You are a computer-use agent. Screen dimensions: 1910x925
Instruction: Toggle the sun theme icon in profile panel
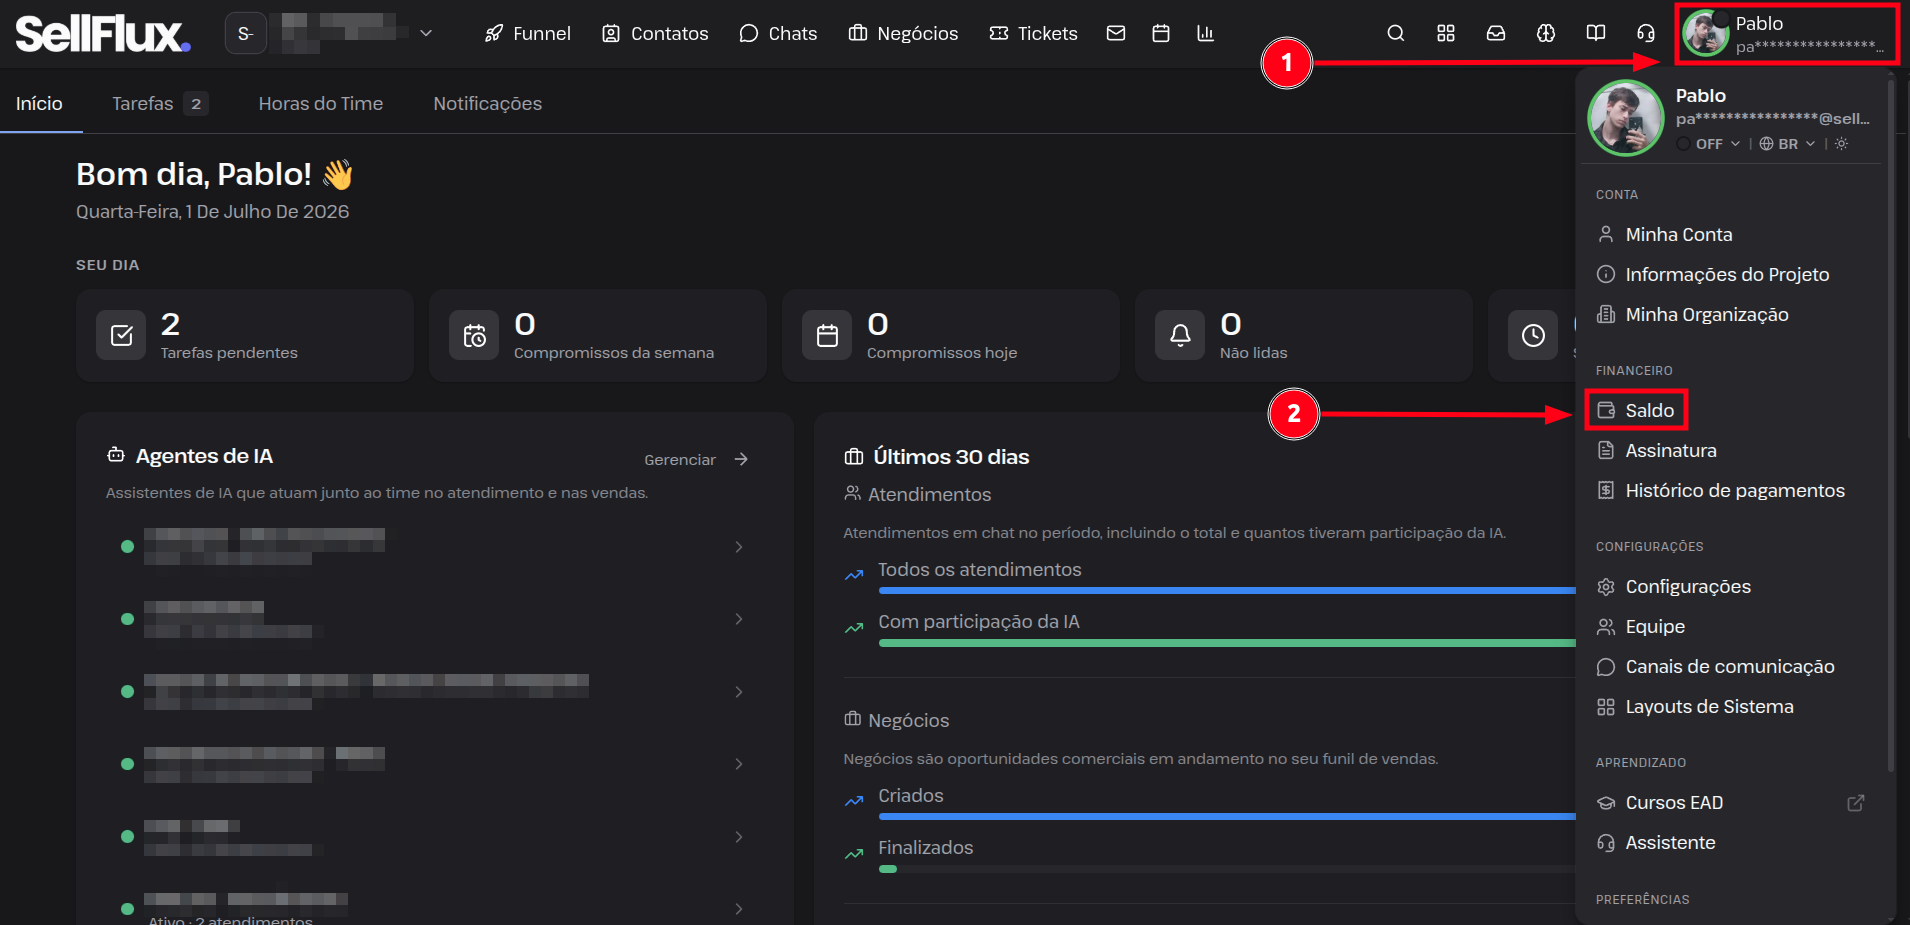click(x=1841, y=144)
